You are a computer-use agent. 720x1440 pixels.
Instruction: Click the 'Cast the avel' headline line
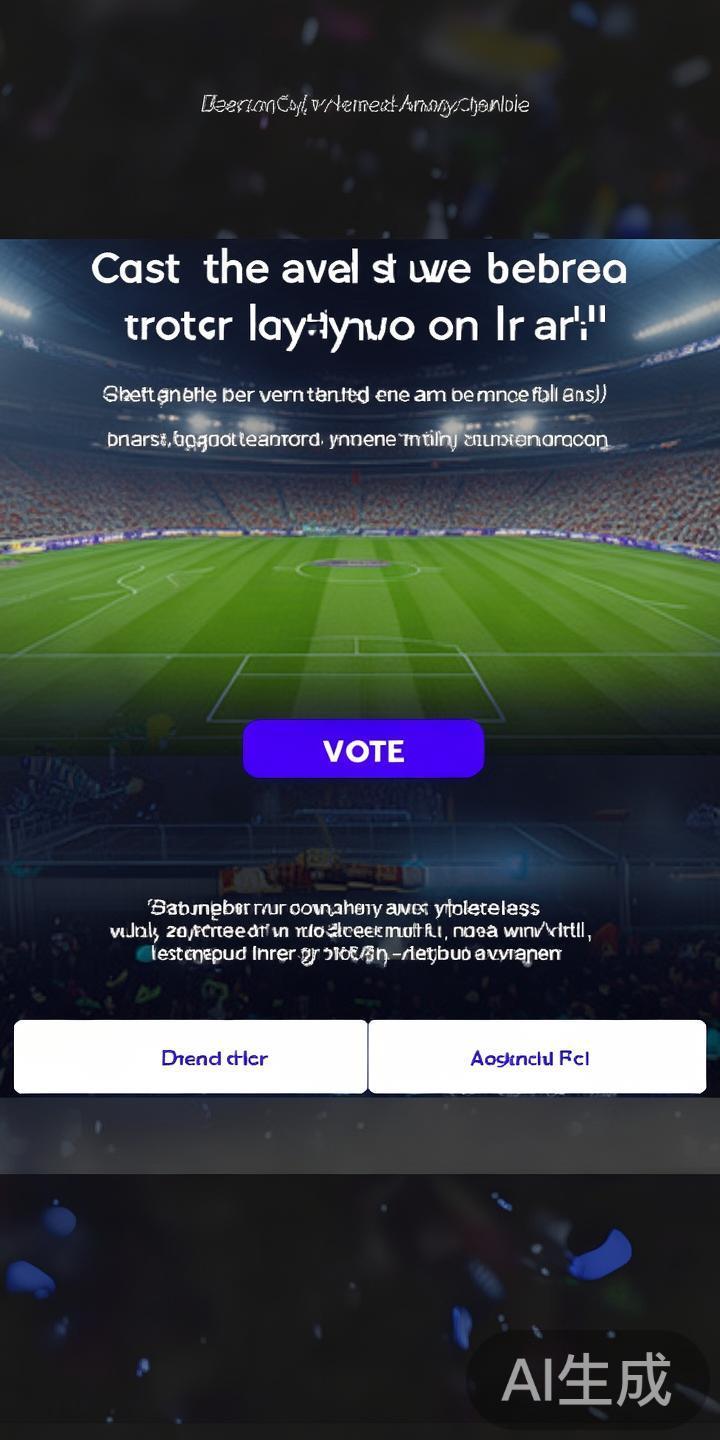pyautogui.click(x=359, y=268)
